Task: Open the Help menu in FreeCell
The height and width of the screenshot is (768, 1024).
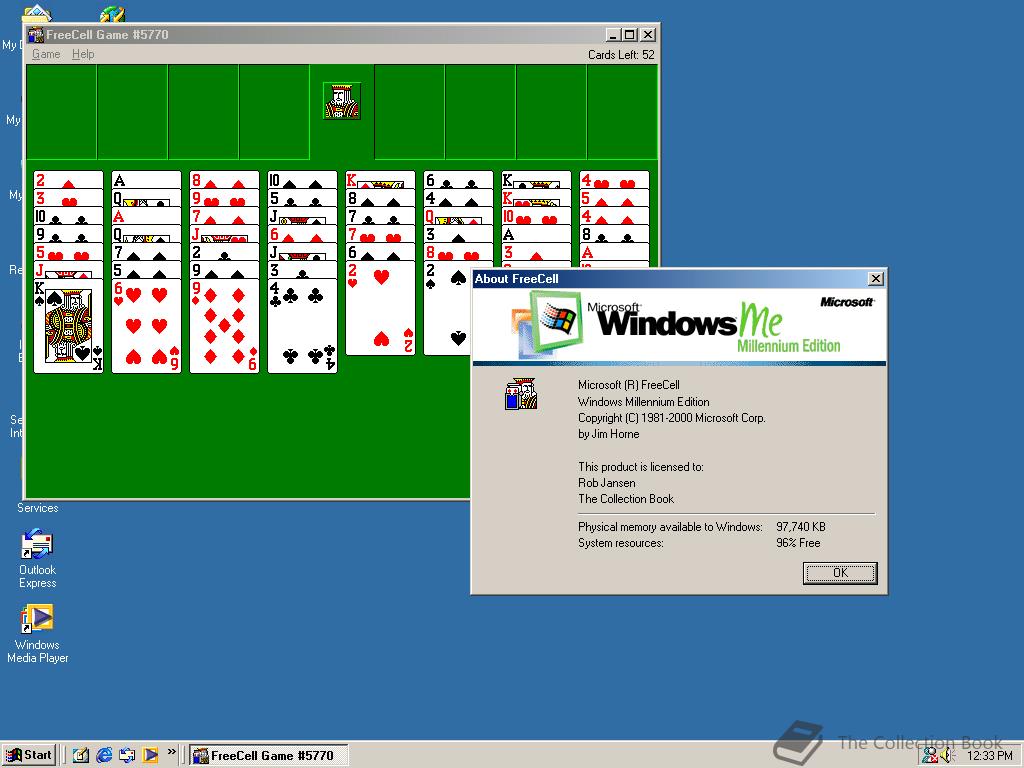Action: (83, 54)
